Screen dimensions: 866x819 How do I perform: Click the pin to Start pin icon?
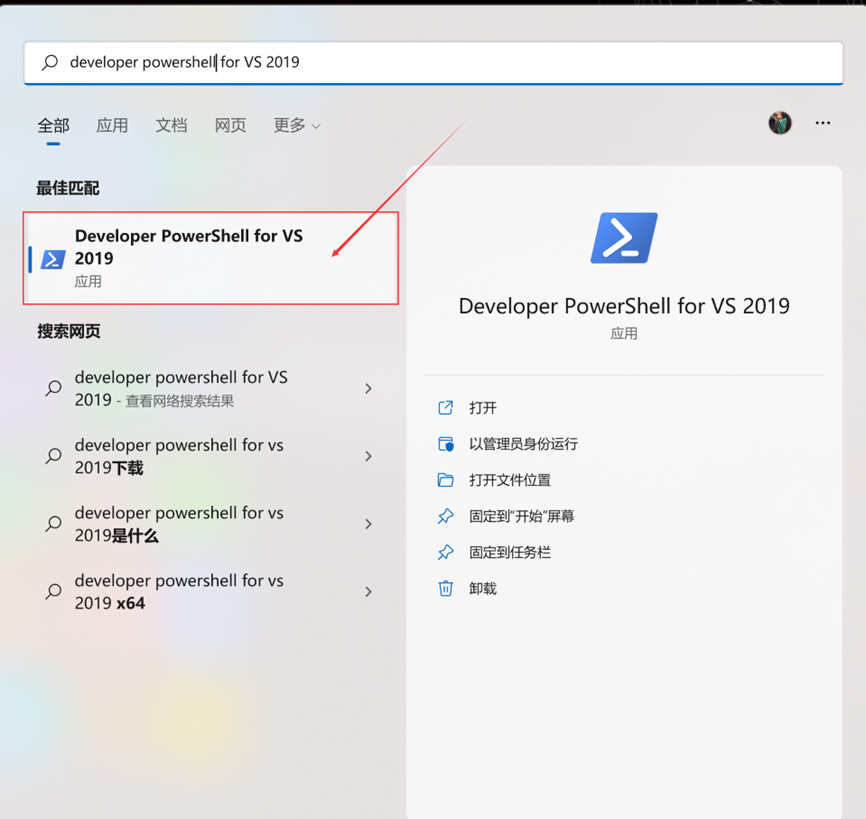446,516
